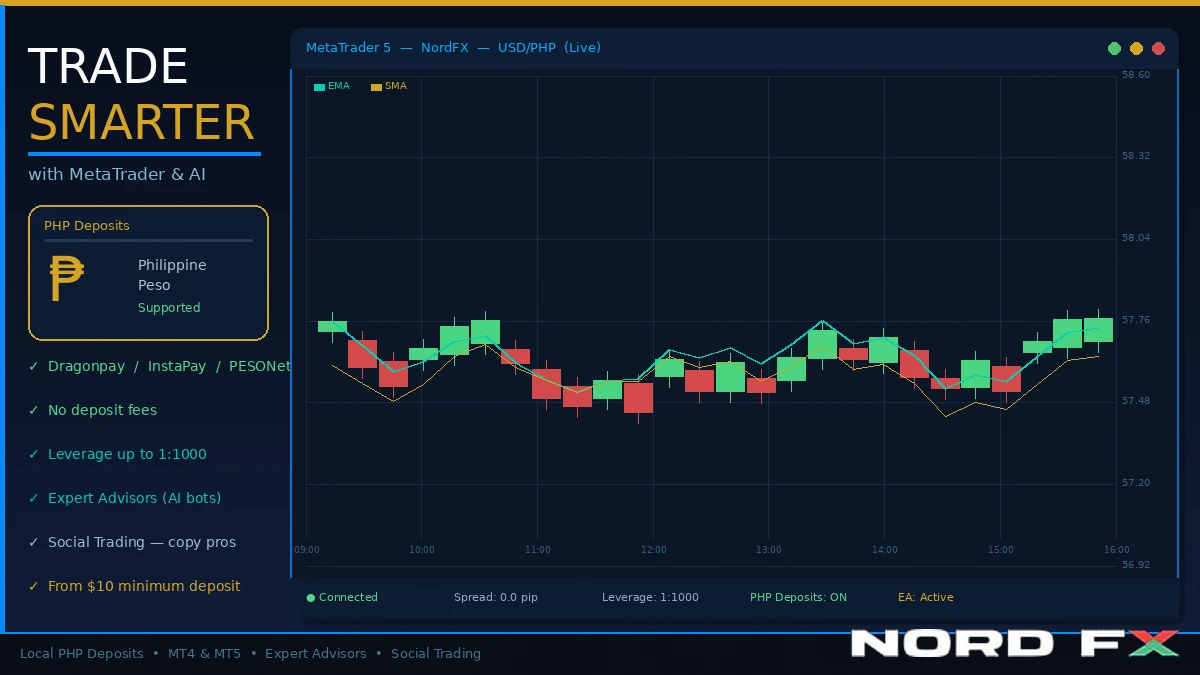
Task: Click the green window dot in title bar
Action: (1114, 48)
